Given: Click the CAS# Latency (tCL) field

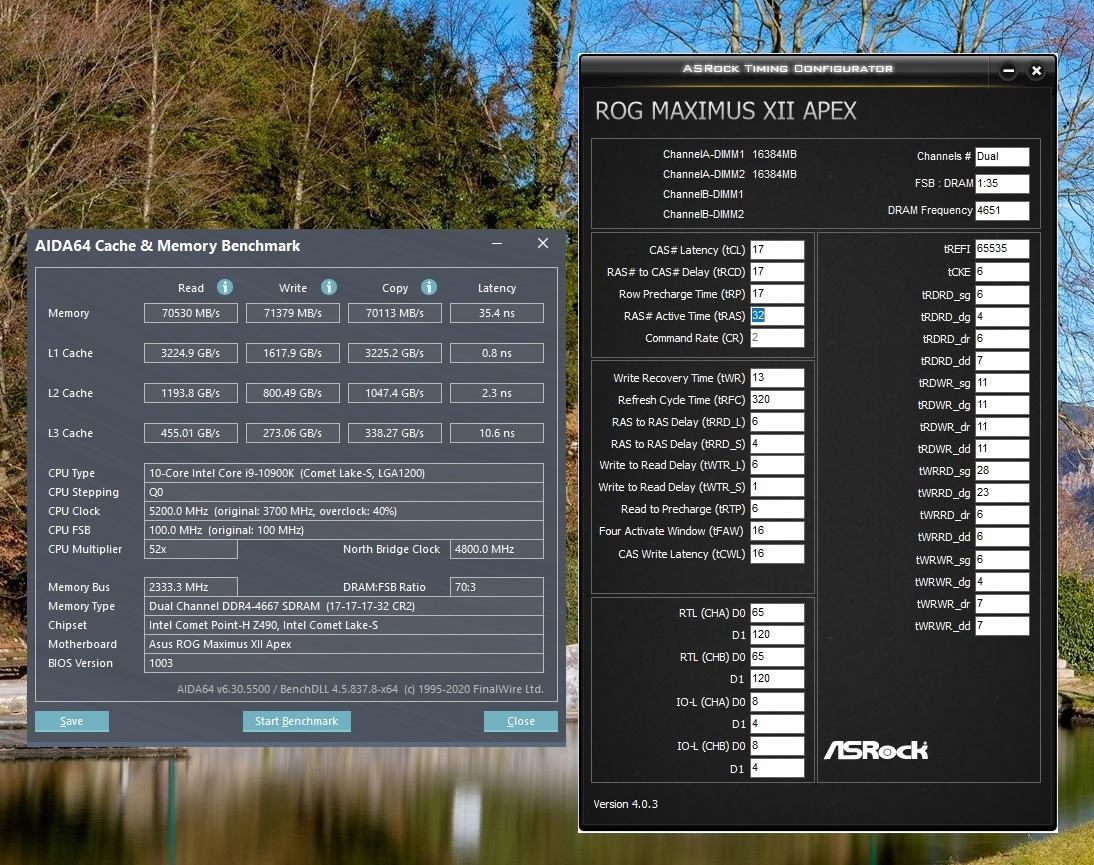Looking at the screenshot, I should (x=777, y=250).
